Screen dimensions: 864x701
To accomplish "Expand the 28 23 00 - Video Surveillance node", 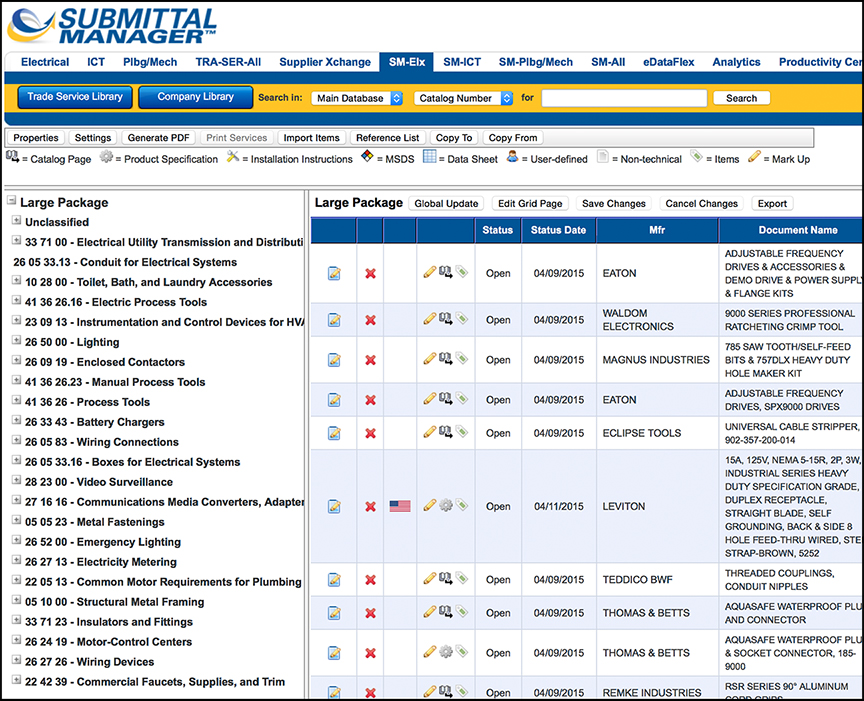I will 17,481.
